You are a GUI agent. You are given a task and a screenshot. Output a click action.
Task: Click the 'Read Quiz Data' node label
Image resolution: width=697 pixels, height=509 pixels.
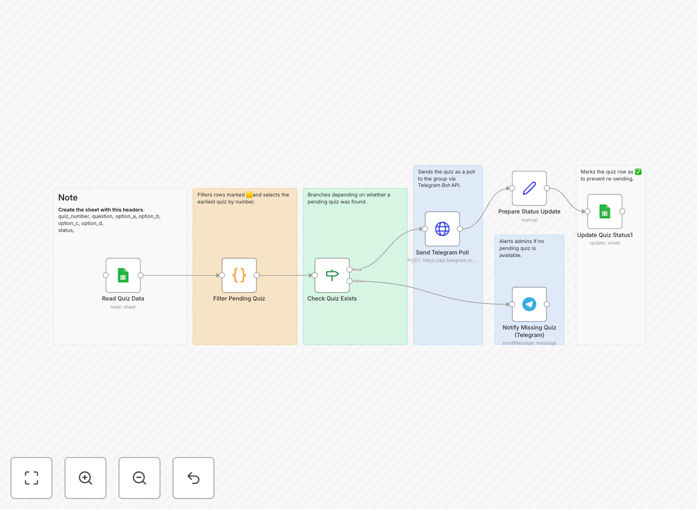click(x=123, y=299)
